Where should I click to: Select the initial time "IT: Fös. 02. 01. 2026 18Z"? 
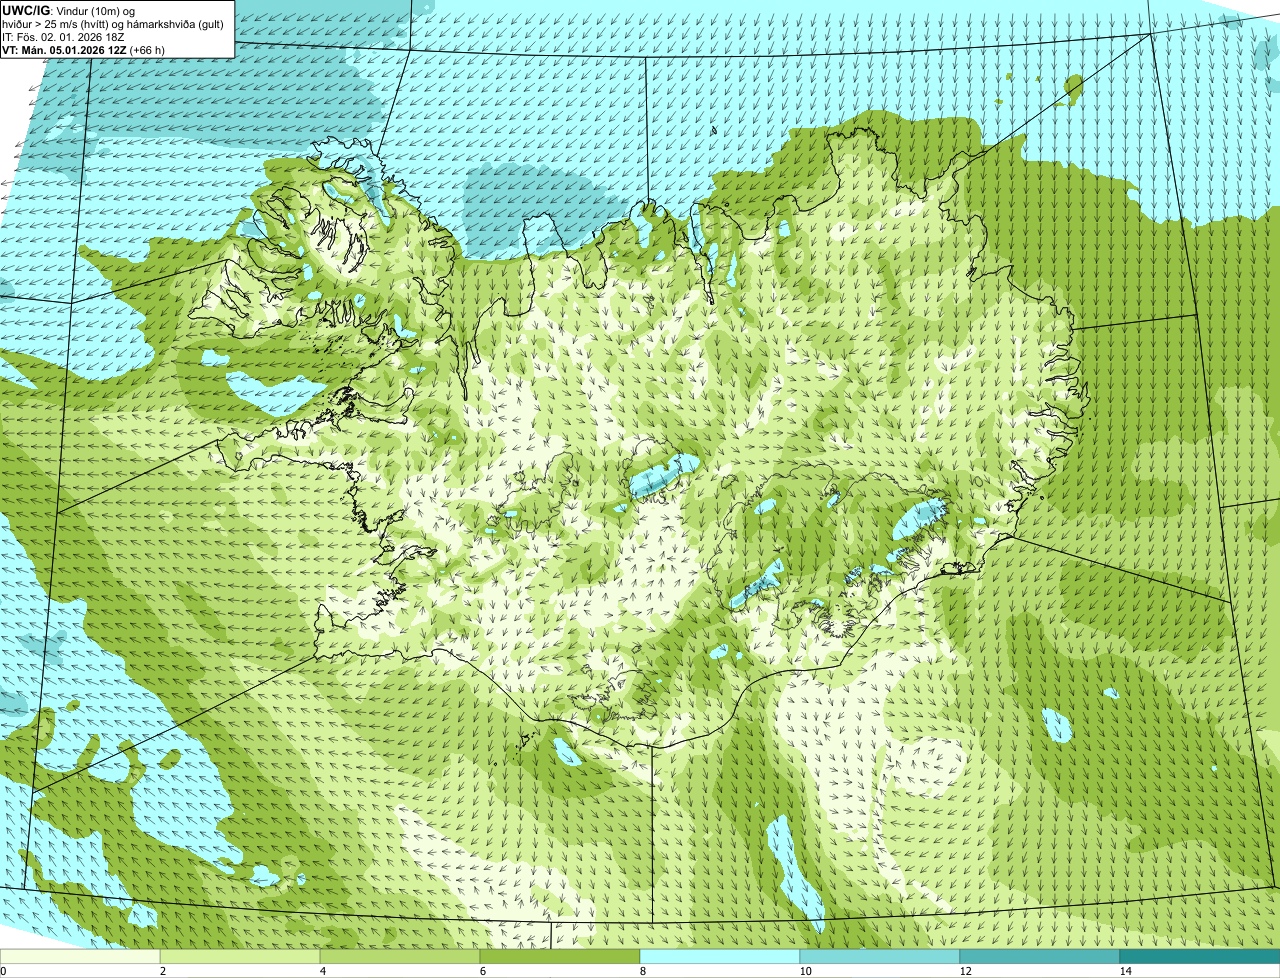point(64,37)
